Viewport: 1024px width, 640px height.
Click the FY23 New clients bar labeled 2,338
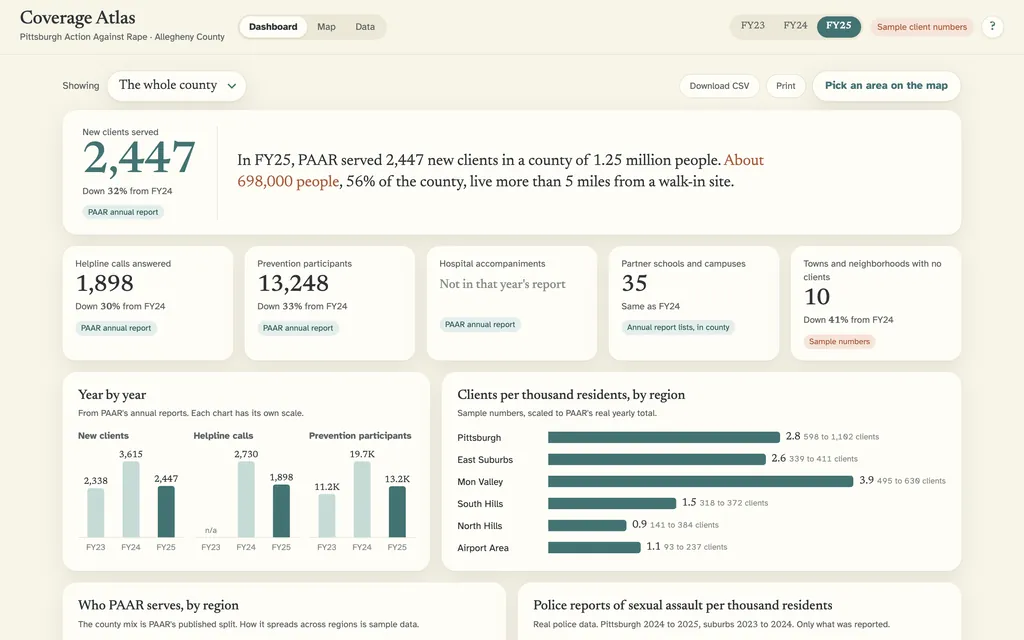(x=95, y=513)
